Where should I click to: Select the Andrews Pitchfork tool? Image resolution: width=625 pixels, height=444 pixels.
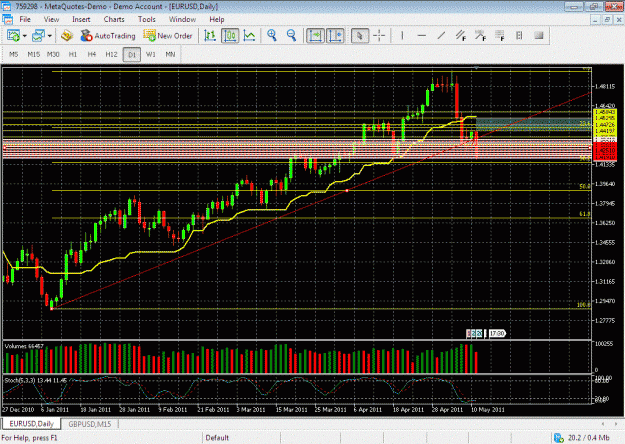coord(480,36)
